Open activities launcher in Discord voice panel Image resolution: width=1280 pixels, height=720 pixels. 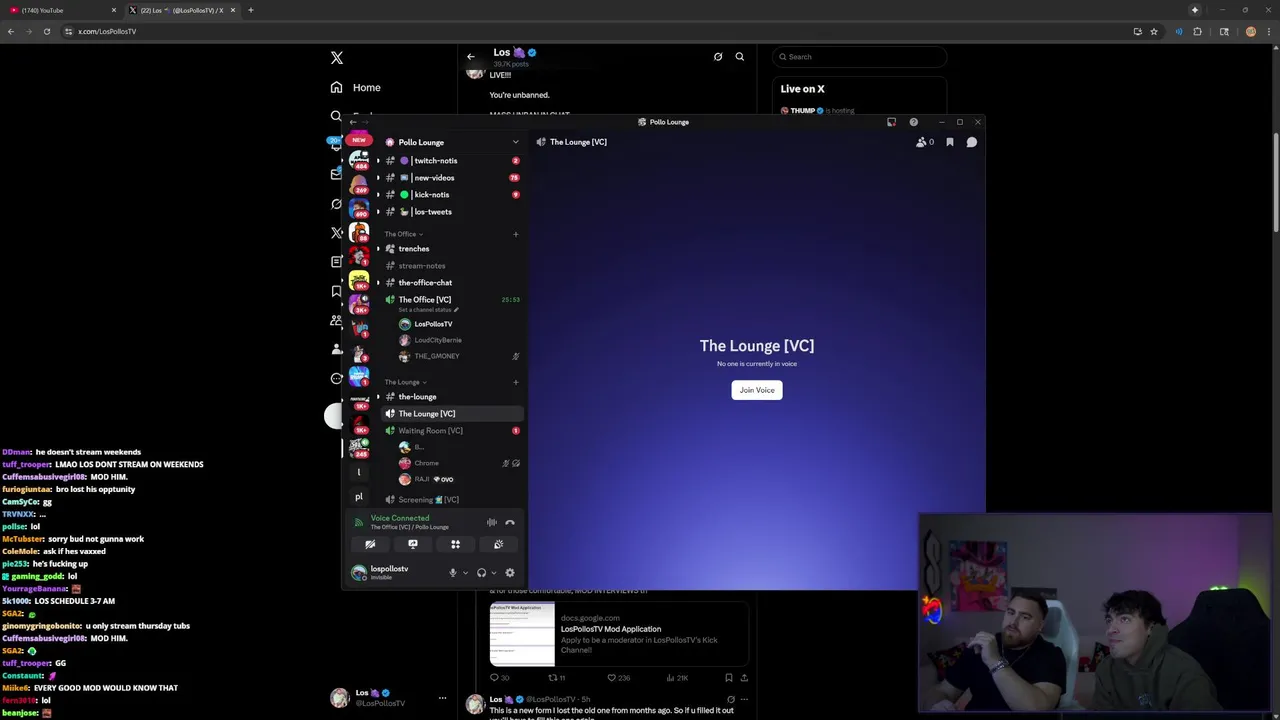tap(455, 544)
